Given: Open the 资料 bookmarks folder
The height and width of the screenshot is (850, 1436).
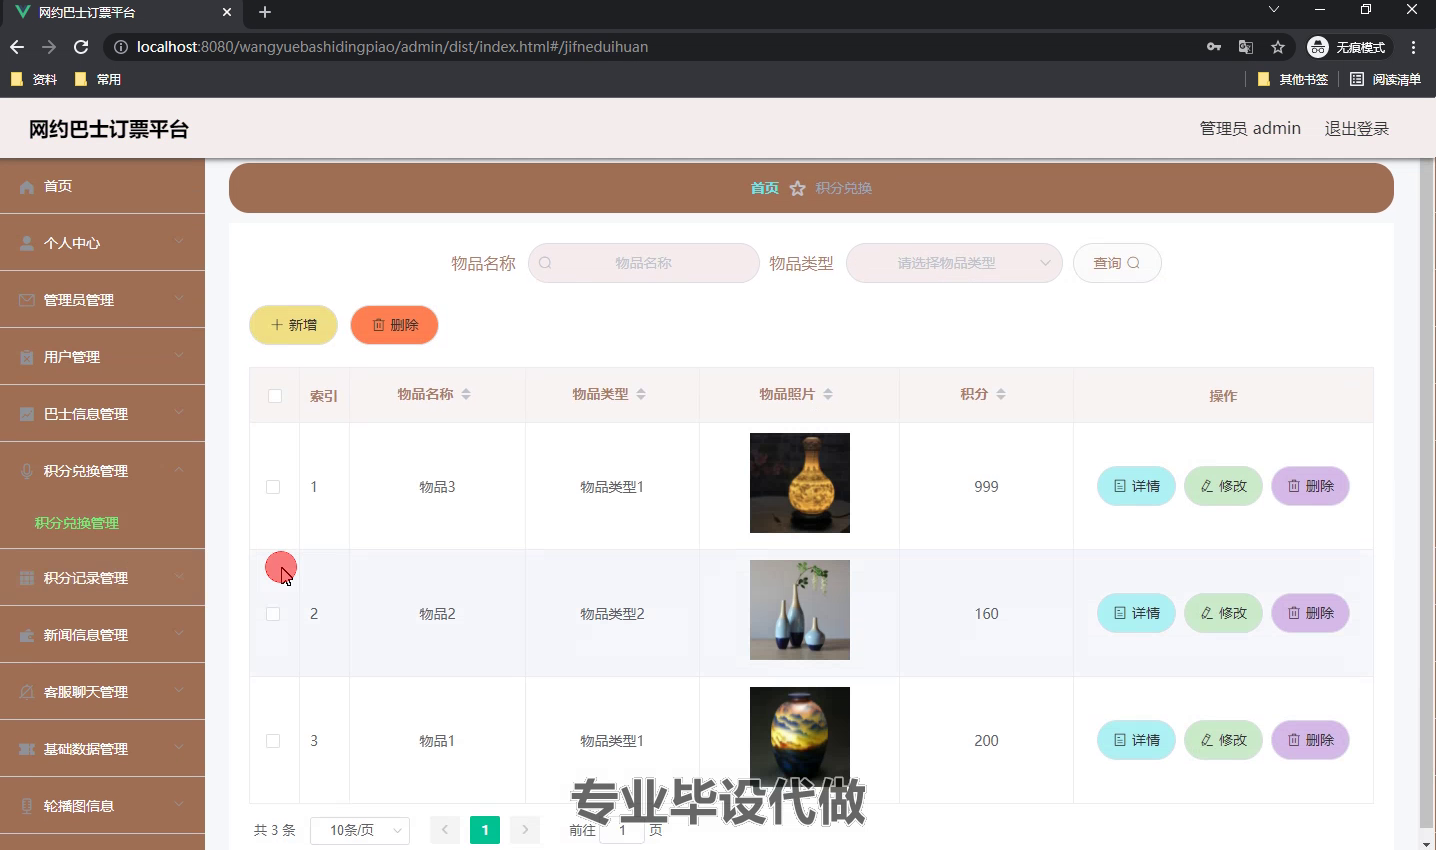Looking at the screenshot, I should tap(34, 79).
